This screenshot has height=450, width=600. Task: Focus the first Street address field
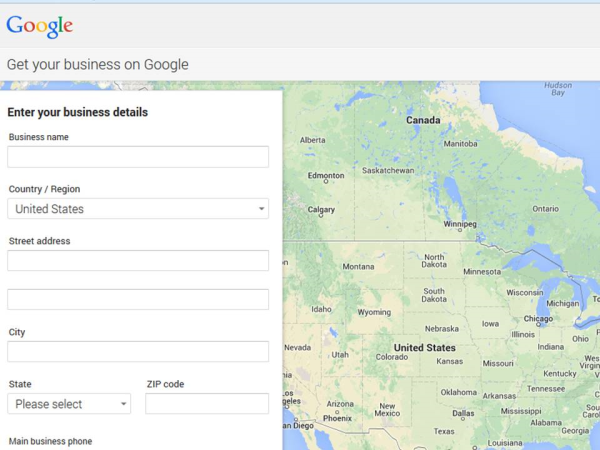[138, 261]
